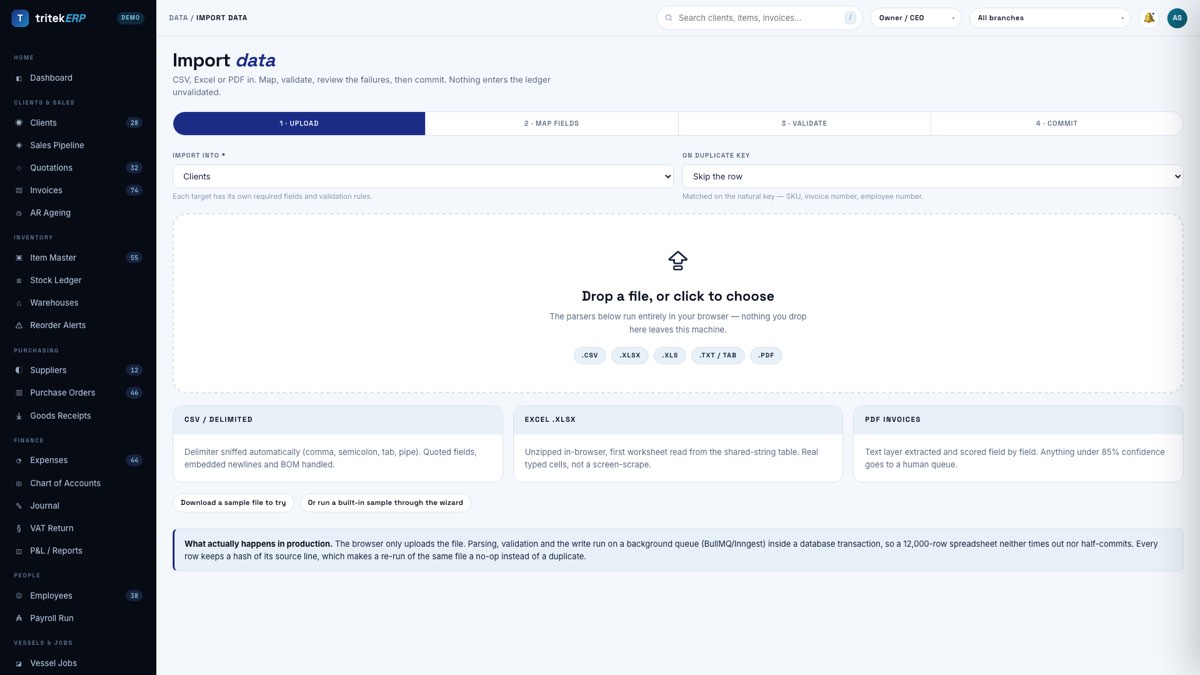The image size is (1200, 675).
Task: Click the Quotations sidebar icon
Action: click(x=19, y=168)
